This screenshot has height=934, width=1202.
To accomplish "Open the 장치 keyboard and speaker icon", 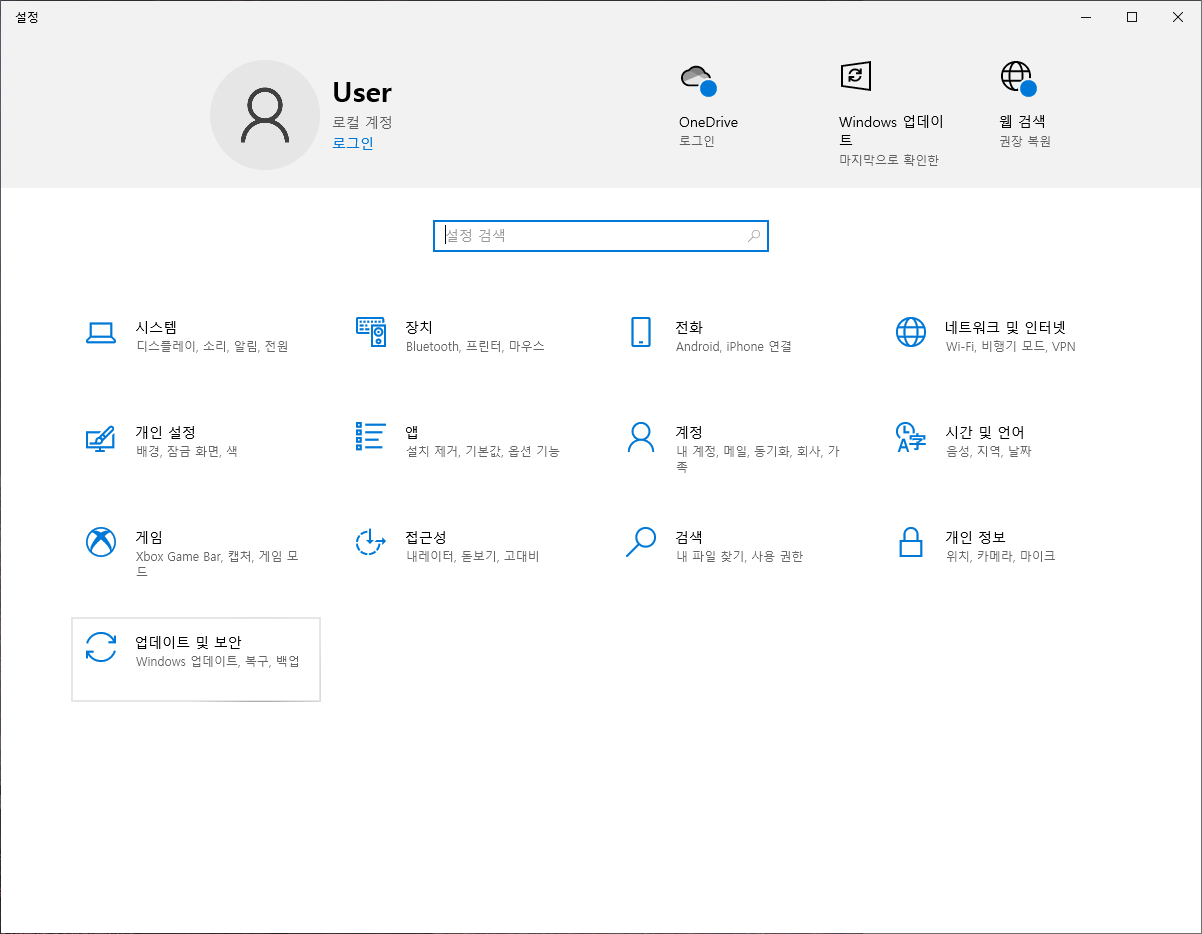I will coord(371,332).
